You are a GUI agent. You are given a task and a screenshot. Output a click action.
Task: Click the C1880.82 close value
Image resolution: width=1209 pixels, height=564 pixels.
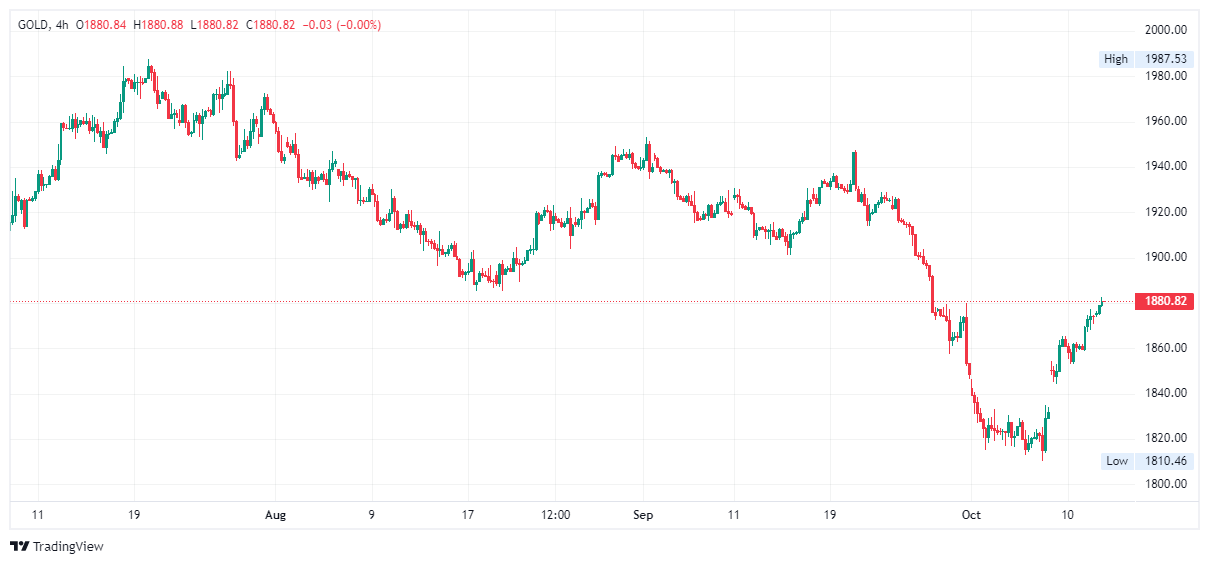[269, 25]
